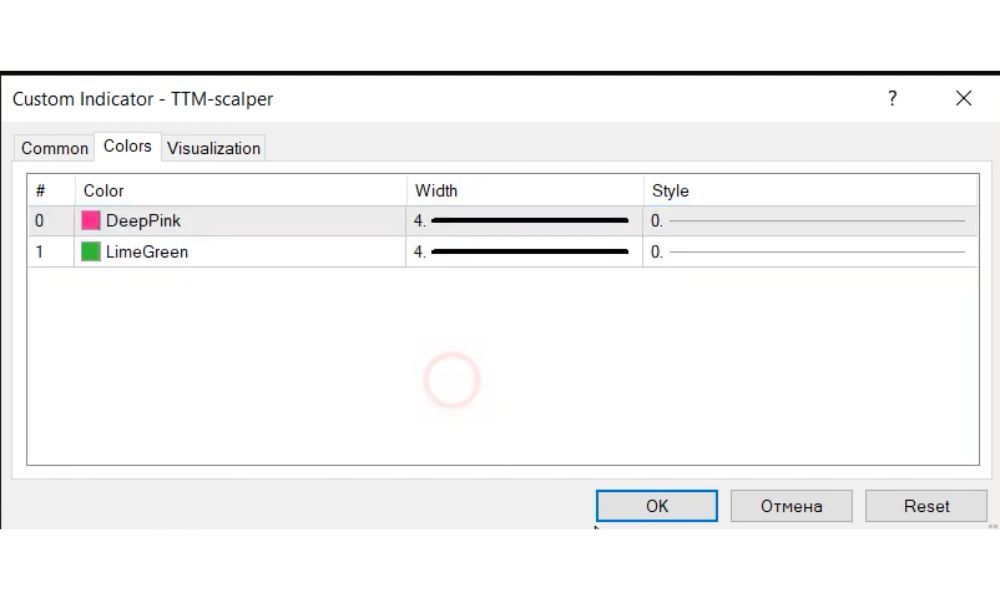Switch to the Common tab
1000x600 pixels.
[x=55, y=148]
